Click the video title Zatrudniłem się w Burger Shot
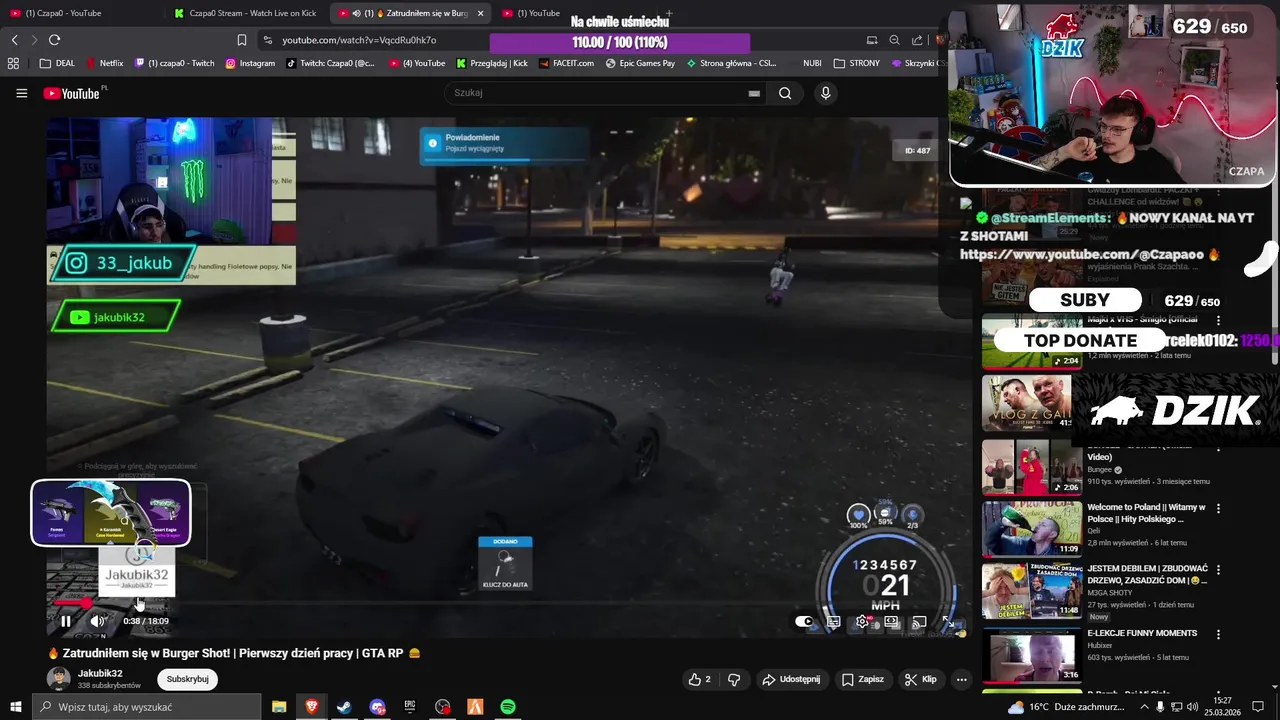The height and width of the screenshot is (720, 1280). click(235, 653)
